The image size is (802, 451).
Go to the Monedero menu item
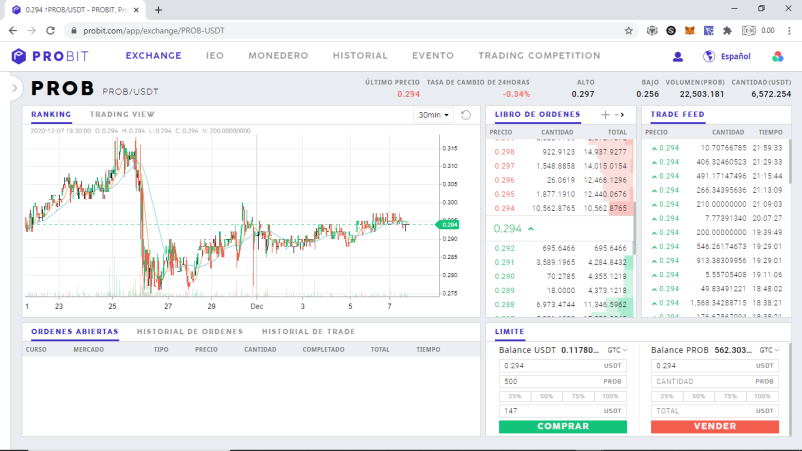click(x=278, y=56)
